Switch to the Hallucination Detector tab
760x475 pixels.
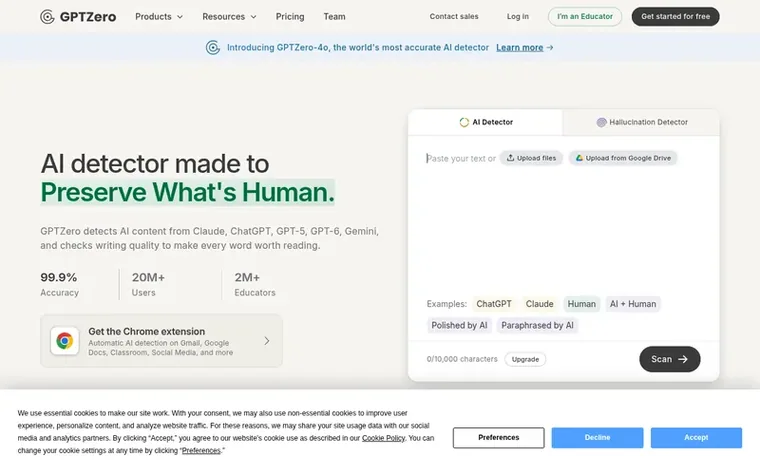pyautogui.click(x=642, y=122)
